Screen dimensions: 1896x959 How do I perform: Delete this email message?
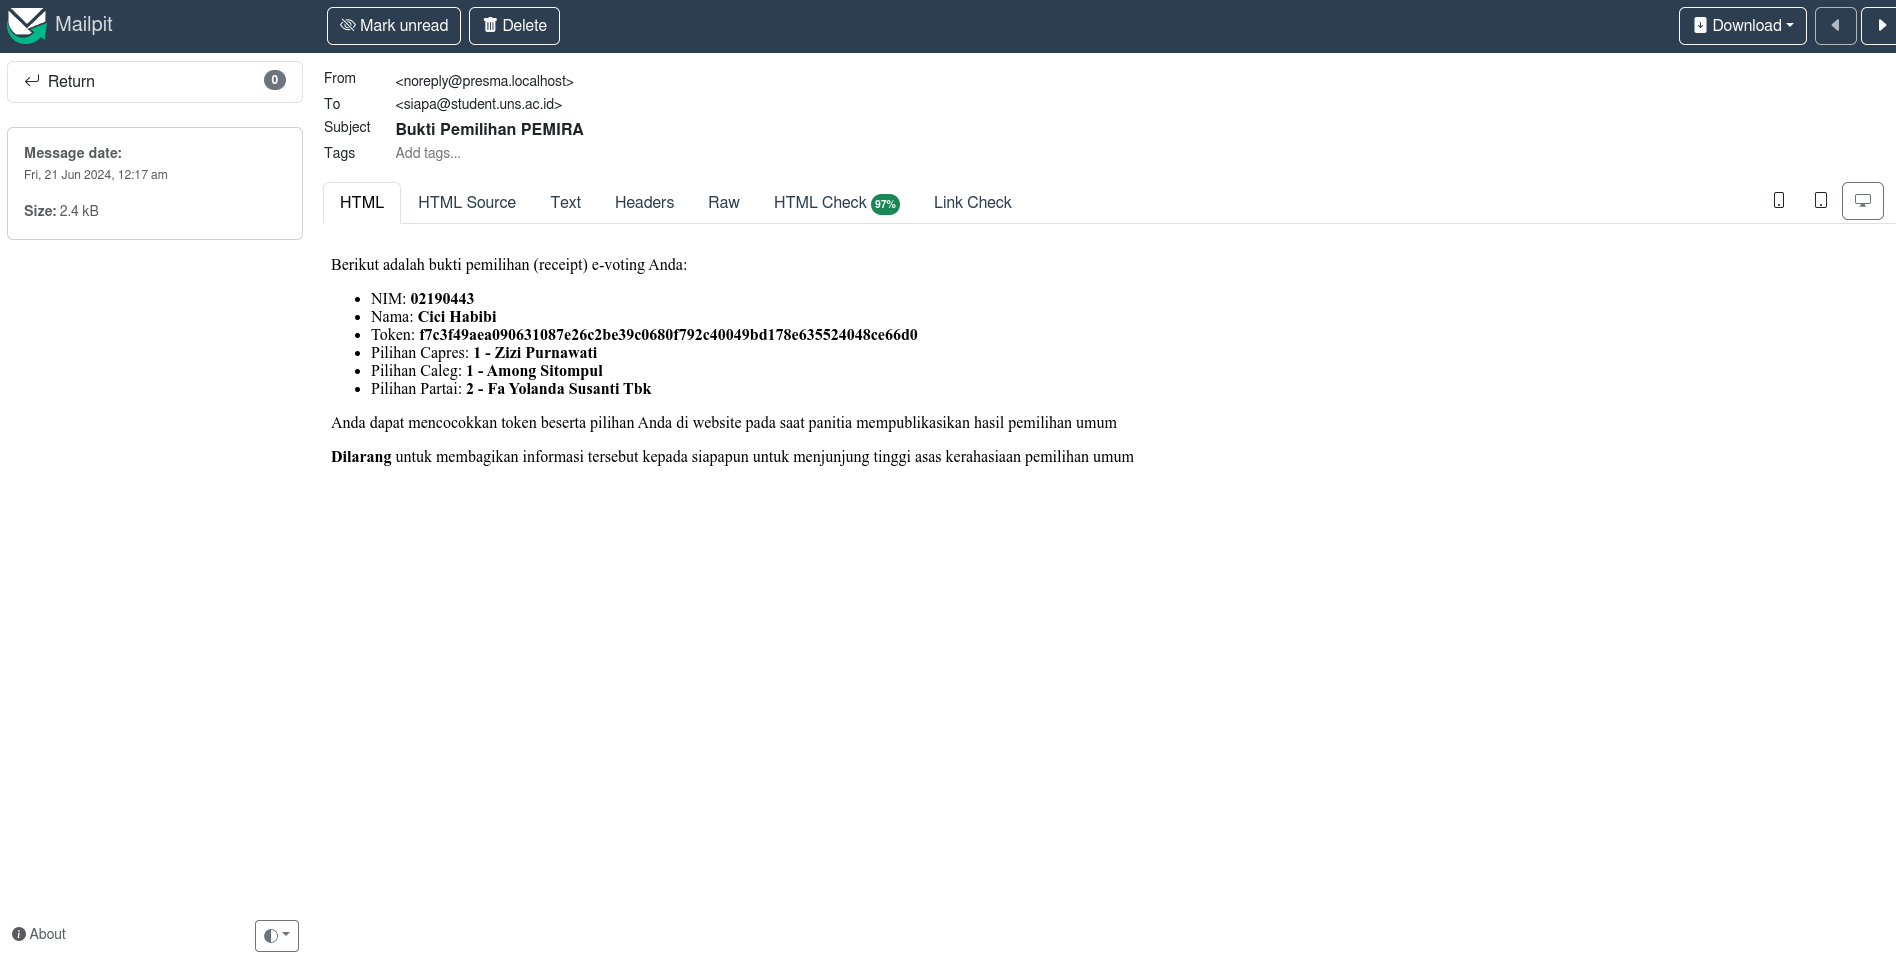tap(514, 26)
